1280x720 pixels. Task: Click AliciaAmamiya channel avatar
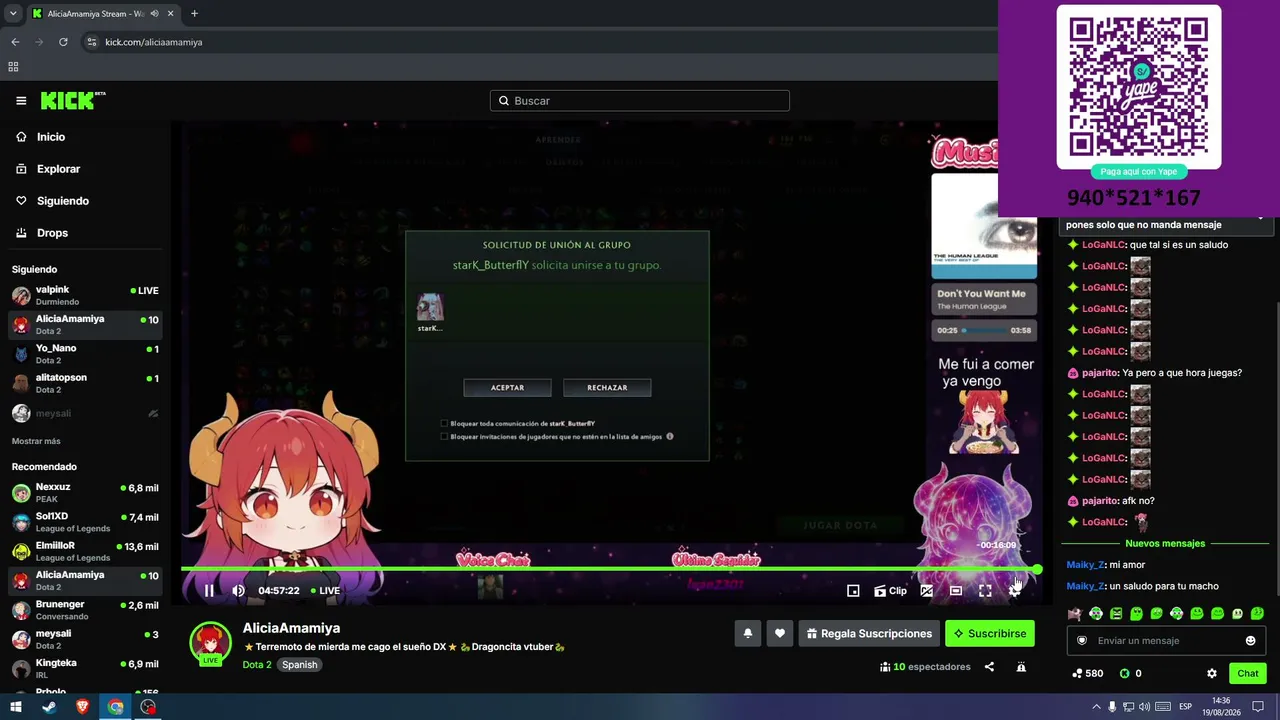(210, 643)
